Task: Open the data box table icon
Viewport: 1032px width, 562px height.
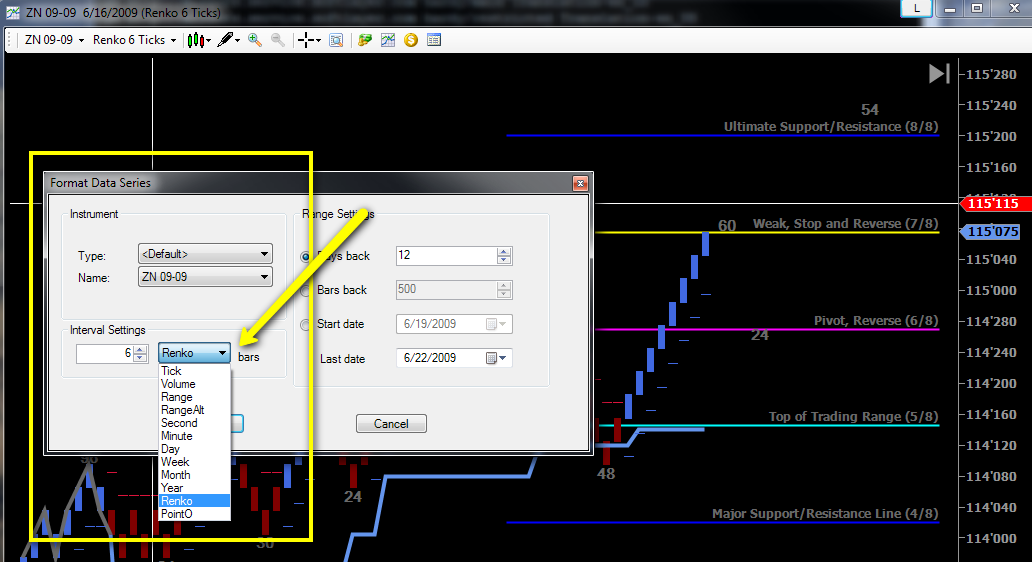Action: pyautogui.click(x=434, y=40)
